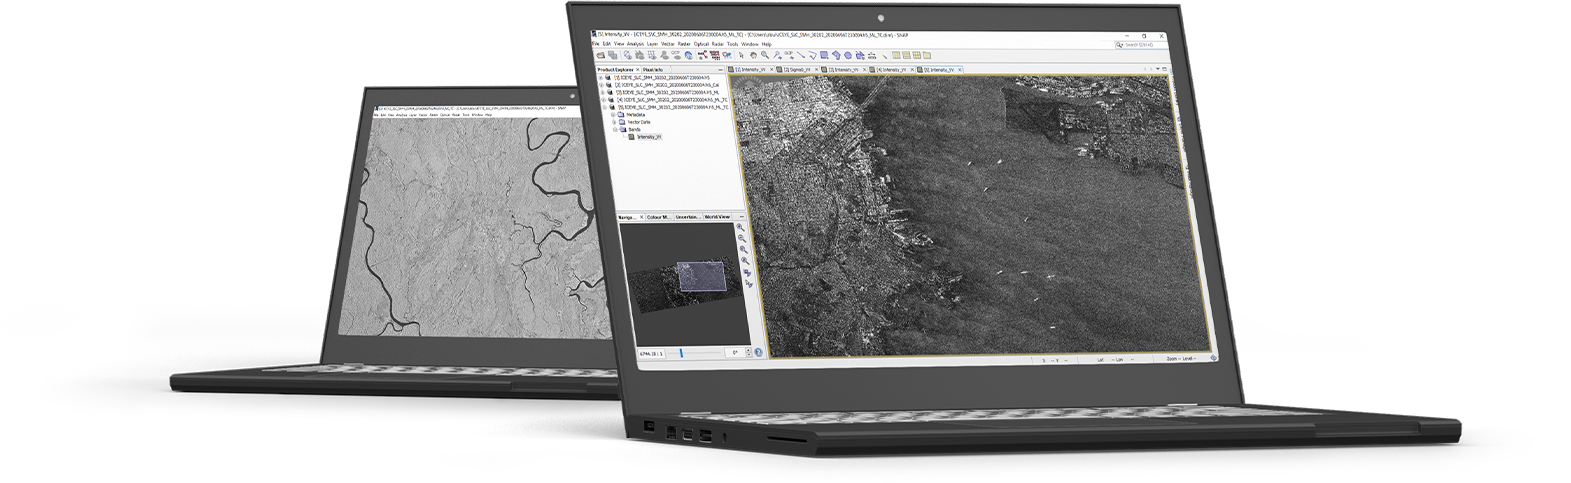Open the Raster menu

coord(684,44)
